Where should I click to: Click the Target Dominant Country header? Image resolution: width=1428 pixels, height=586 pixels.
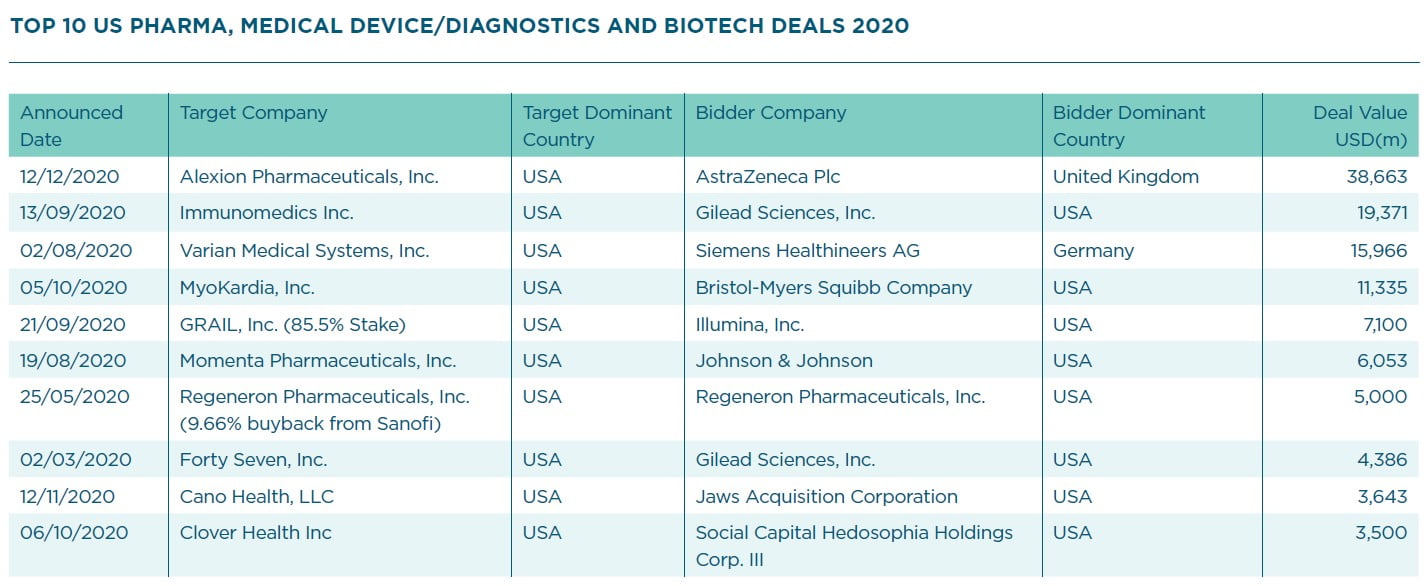(597, 126)
